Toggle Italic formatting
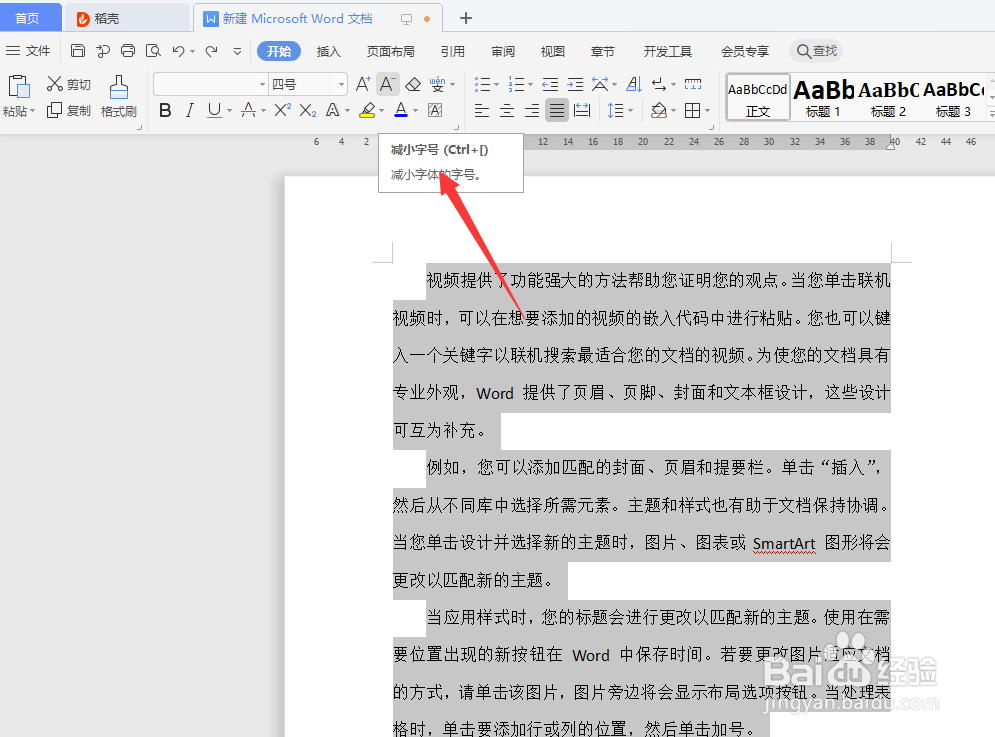This screenshot has width=995, height=737. tap(189, 110)
